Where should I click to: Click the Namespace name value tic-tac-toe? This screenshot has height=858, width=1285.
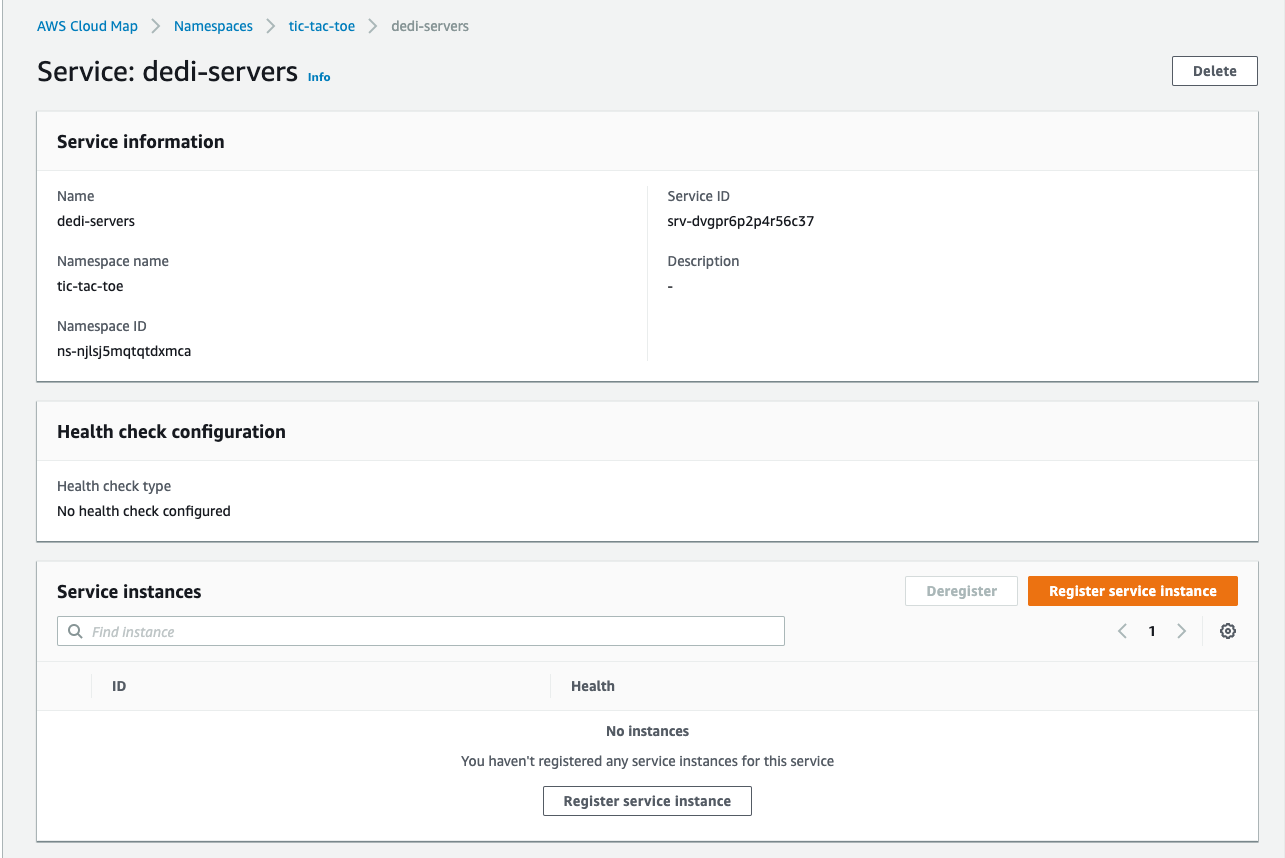(x=90, y=286)
